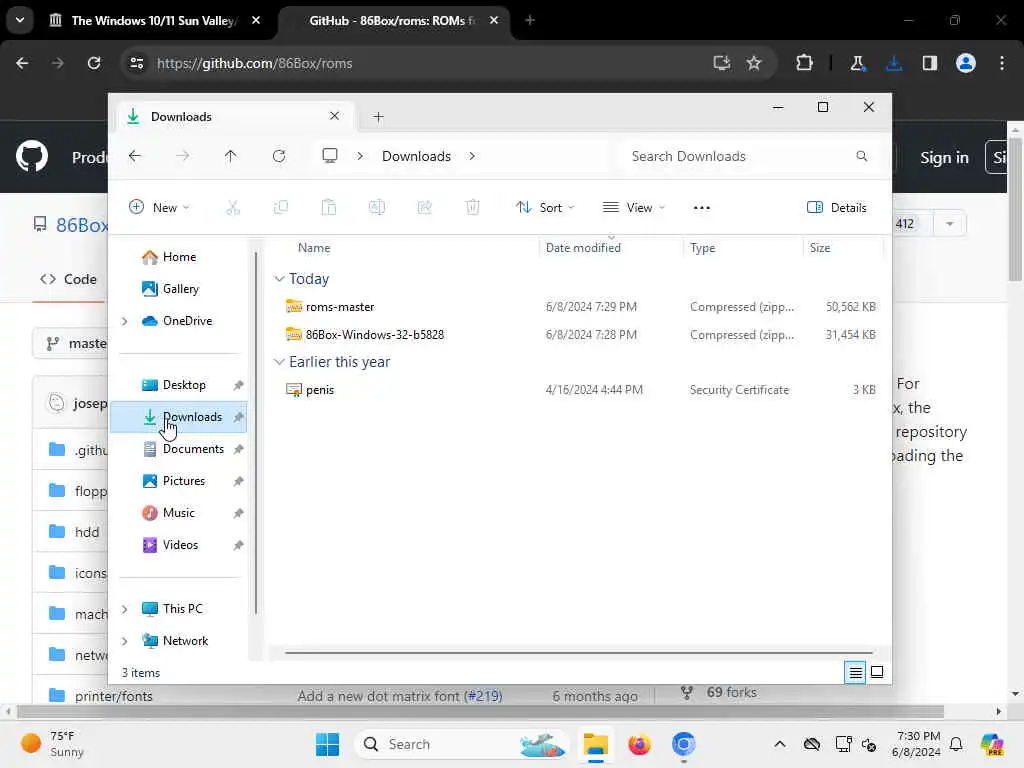Toggle the Details pane

coord(837,208)
